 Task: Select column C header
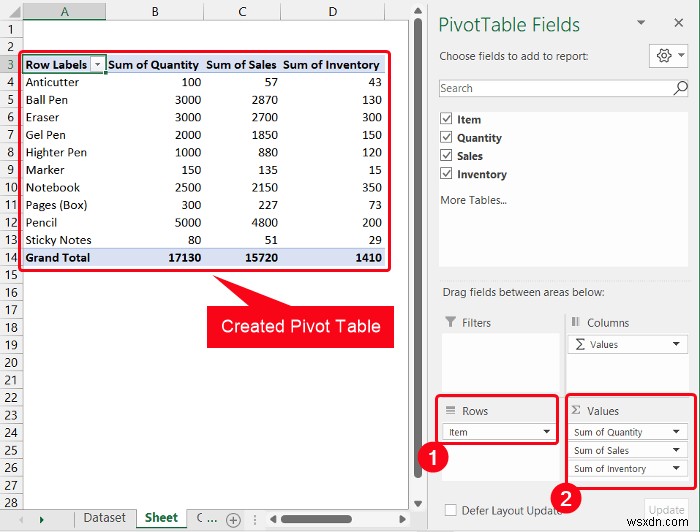242,12
